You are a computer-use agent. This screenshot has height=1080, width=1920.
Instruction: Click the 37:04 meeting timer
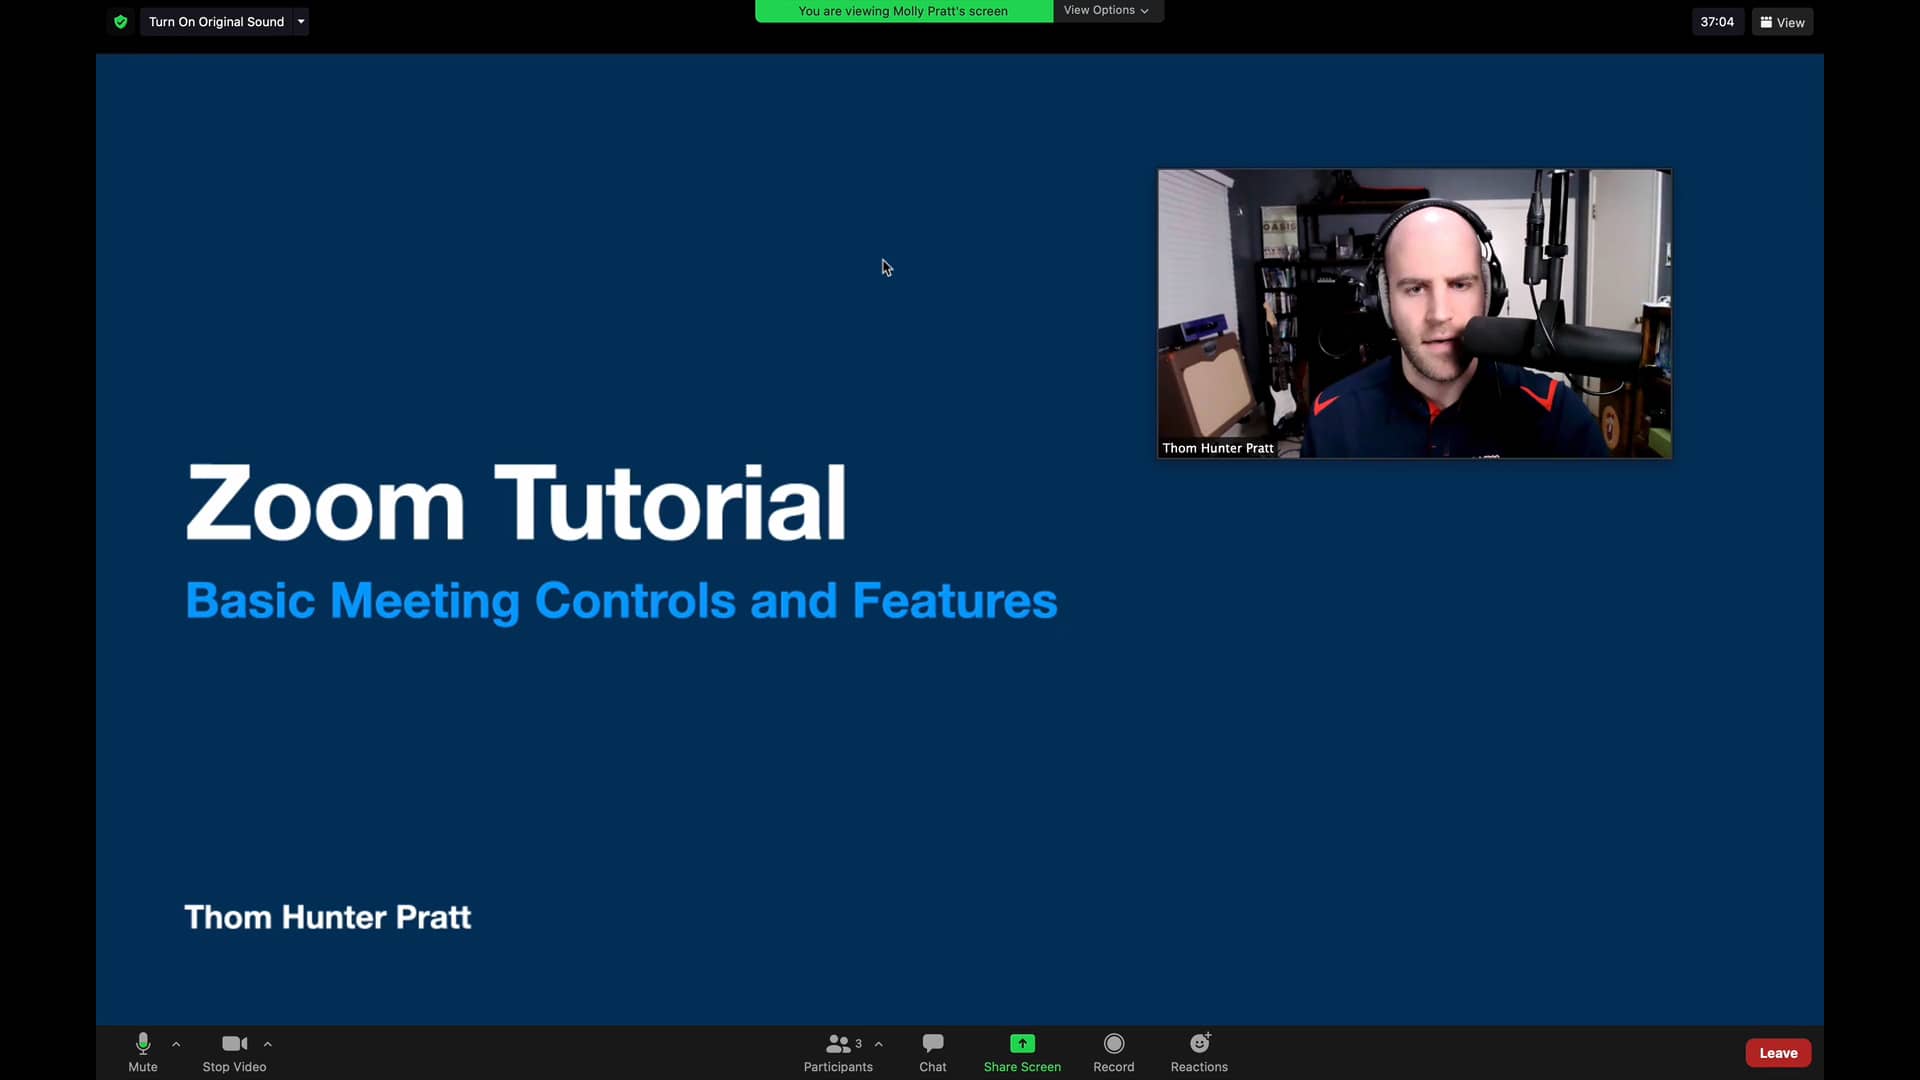point(1716,21)
